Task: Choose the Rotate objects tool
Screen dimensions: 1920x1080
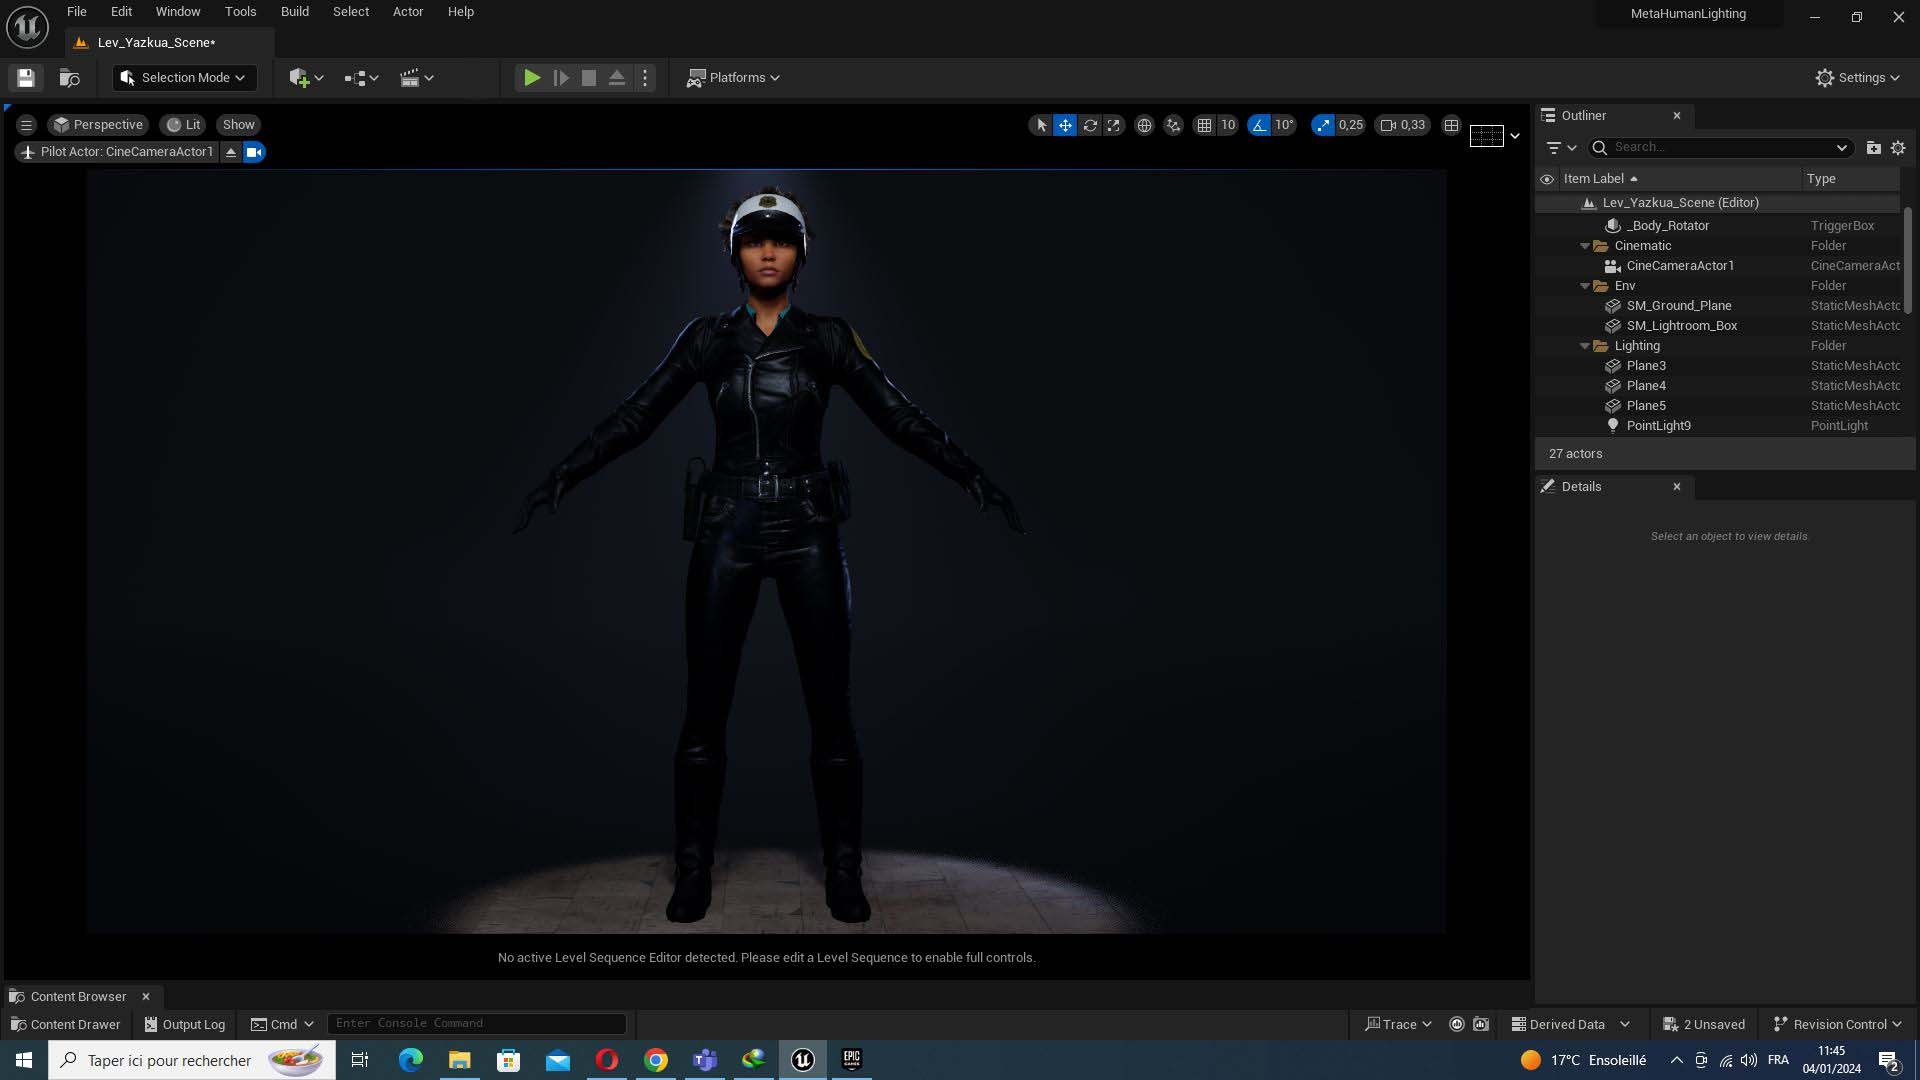Action: point(1090,125)
